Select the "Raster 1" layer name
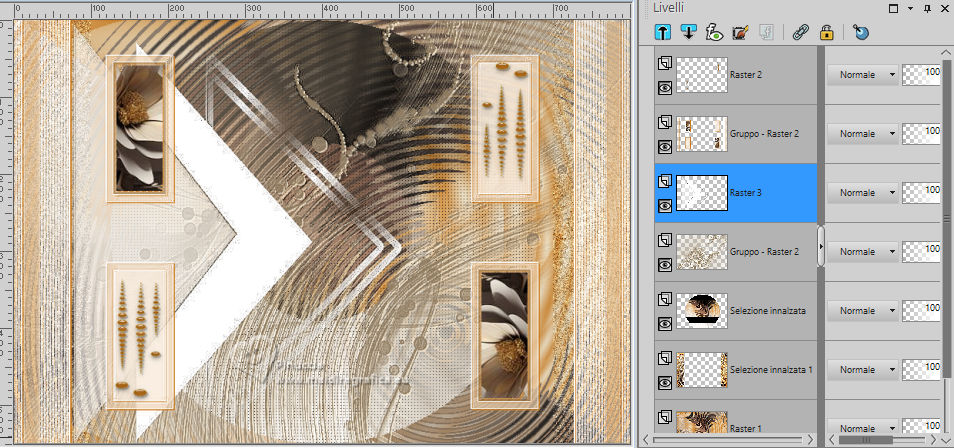This screenshot has width=954, height=448. coord(745,429)
